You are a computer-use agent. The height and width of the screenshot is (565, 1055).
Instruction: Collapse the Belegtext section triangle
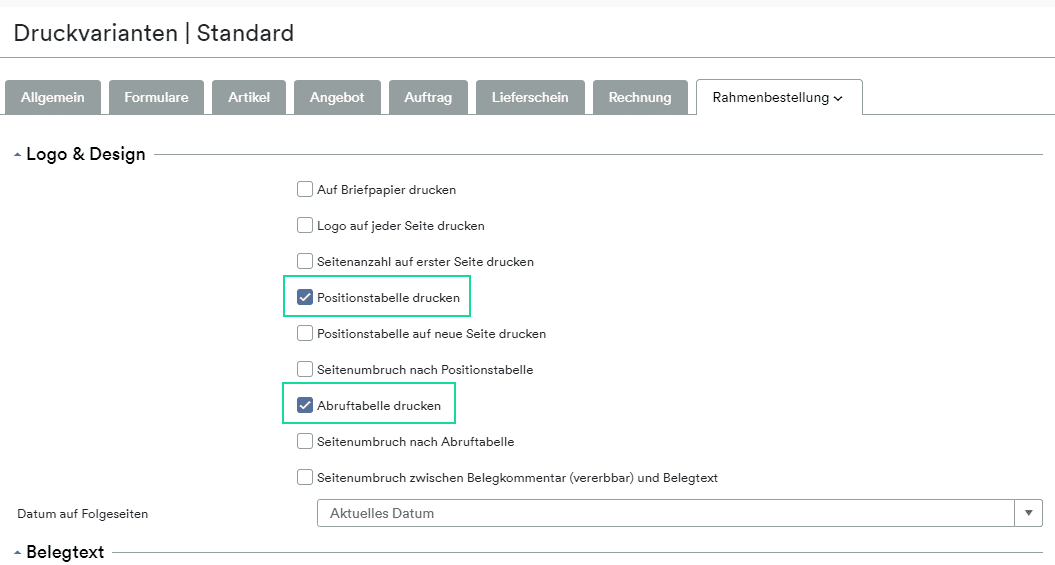point(17,553)
